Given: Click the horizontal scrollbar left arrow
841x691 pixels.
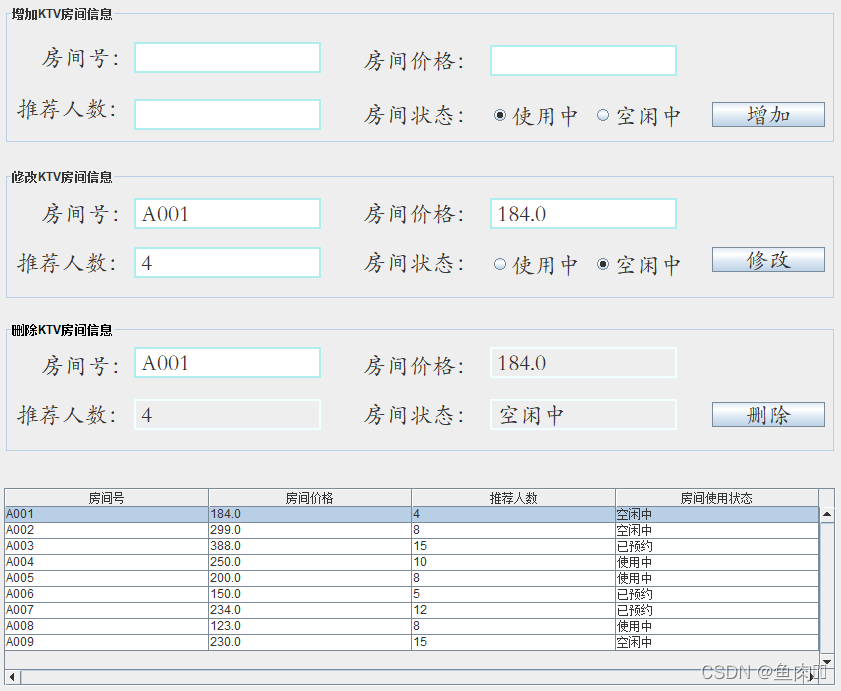Looking at the screenshot, I should pyautogui.click(x=12, y=677).
